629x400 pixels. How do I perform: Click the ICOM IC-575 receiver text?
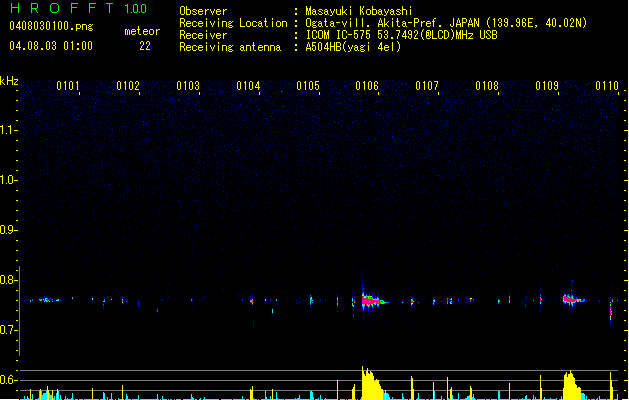pos(401,35)
